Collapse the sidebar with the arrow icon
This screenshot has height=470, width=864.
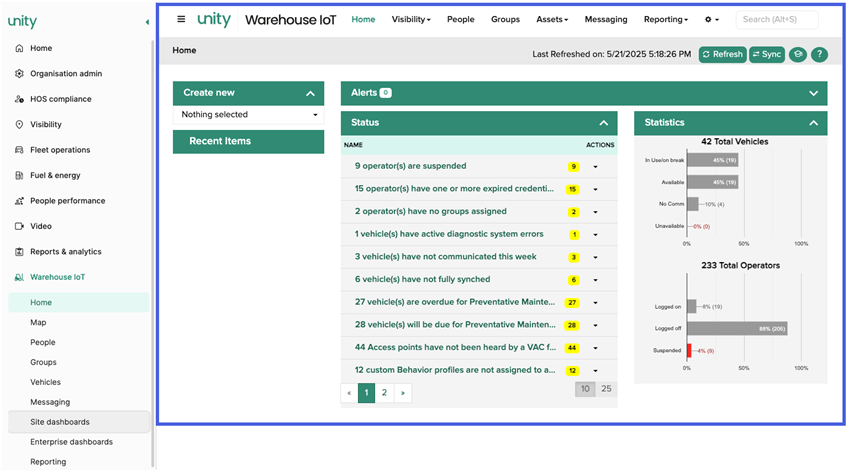coord(147,22)
